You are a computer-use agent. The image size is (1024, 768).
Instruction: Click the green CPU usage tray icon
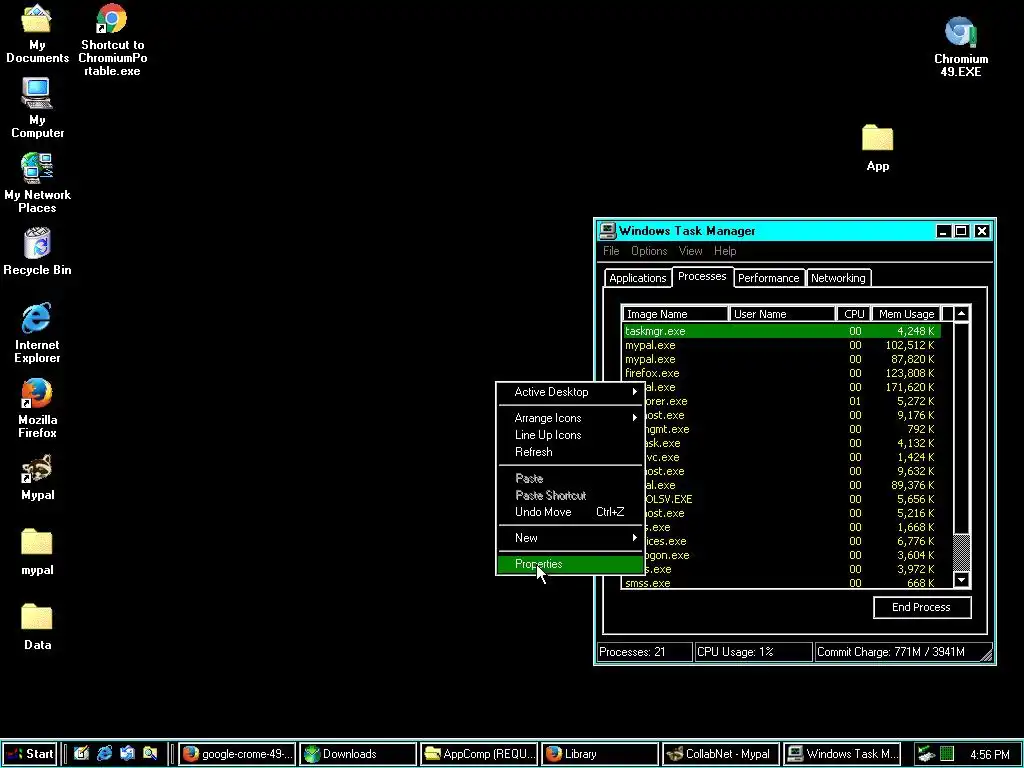[947, 754]
